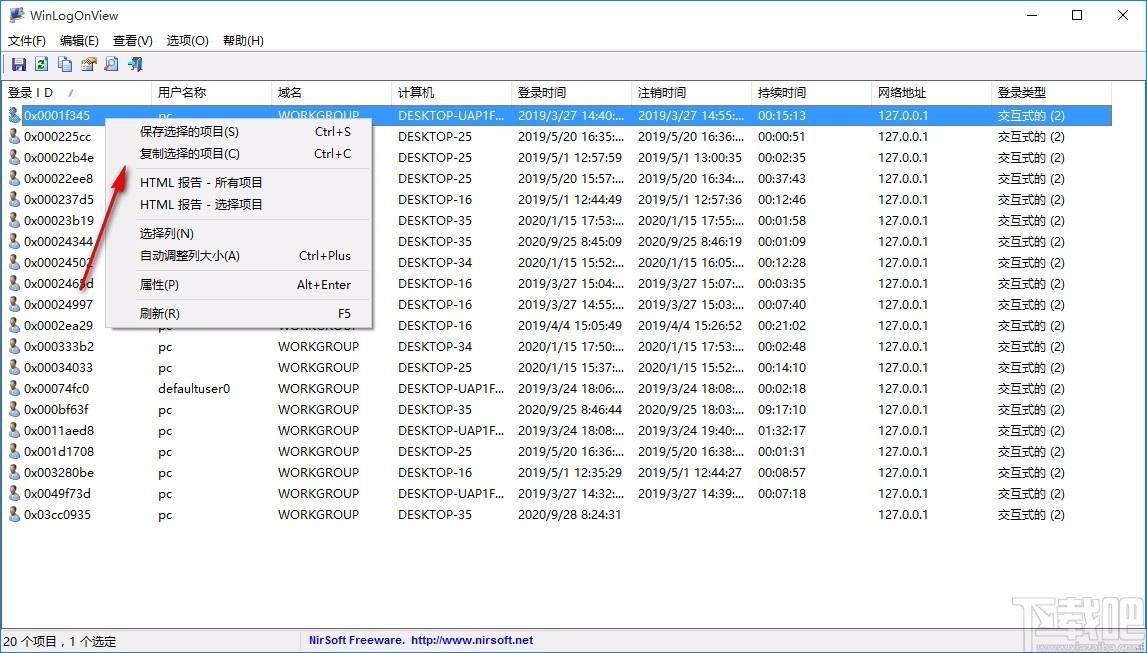Open the 编辑(E) menu
Image resolution: width=1147 pixels, height=653 pixels.
coord(79,41)
